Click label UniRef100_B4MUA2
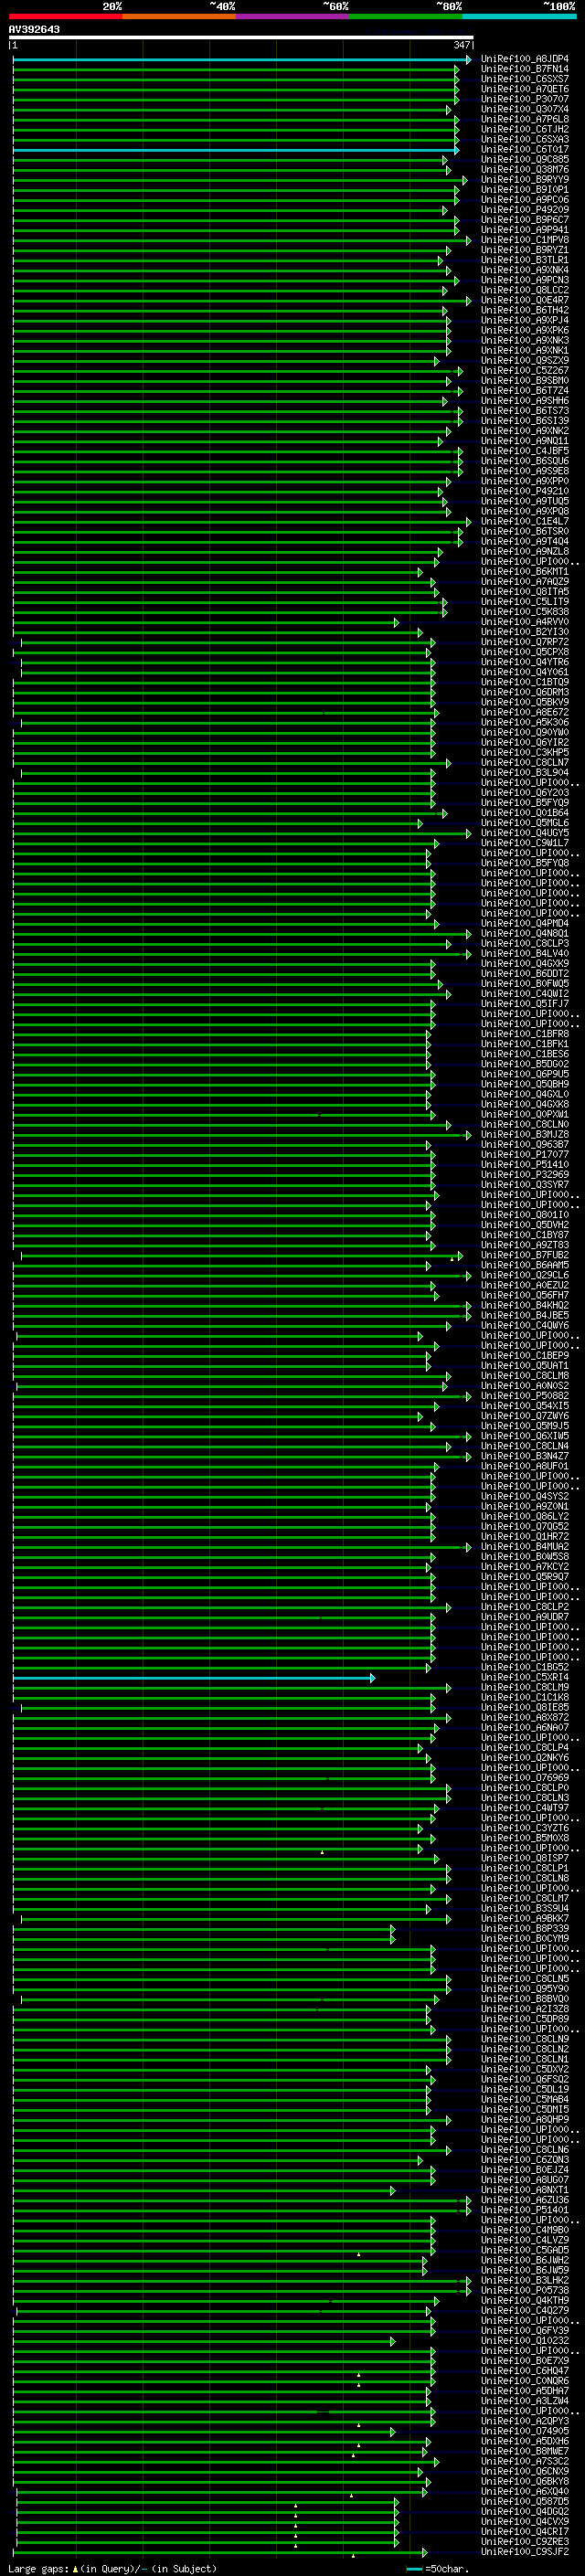The image size is (585, 2576). point(524,1547)
